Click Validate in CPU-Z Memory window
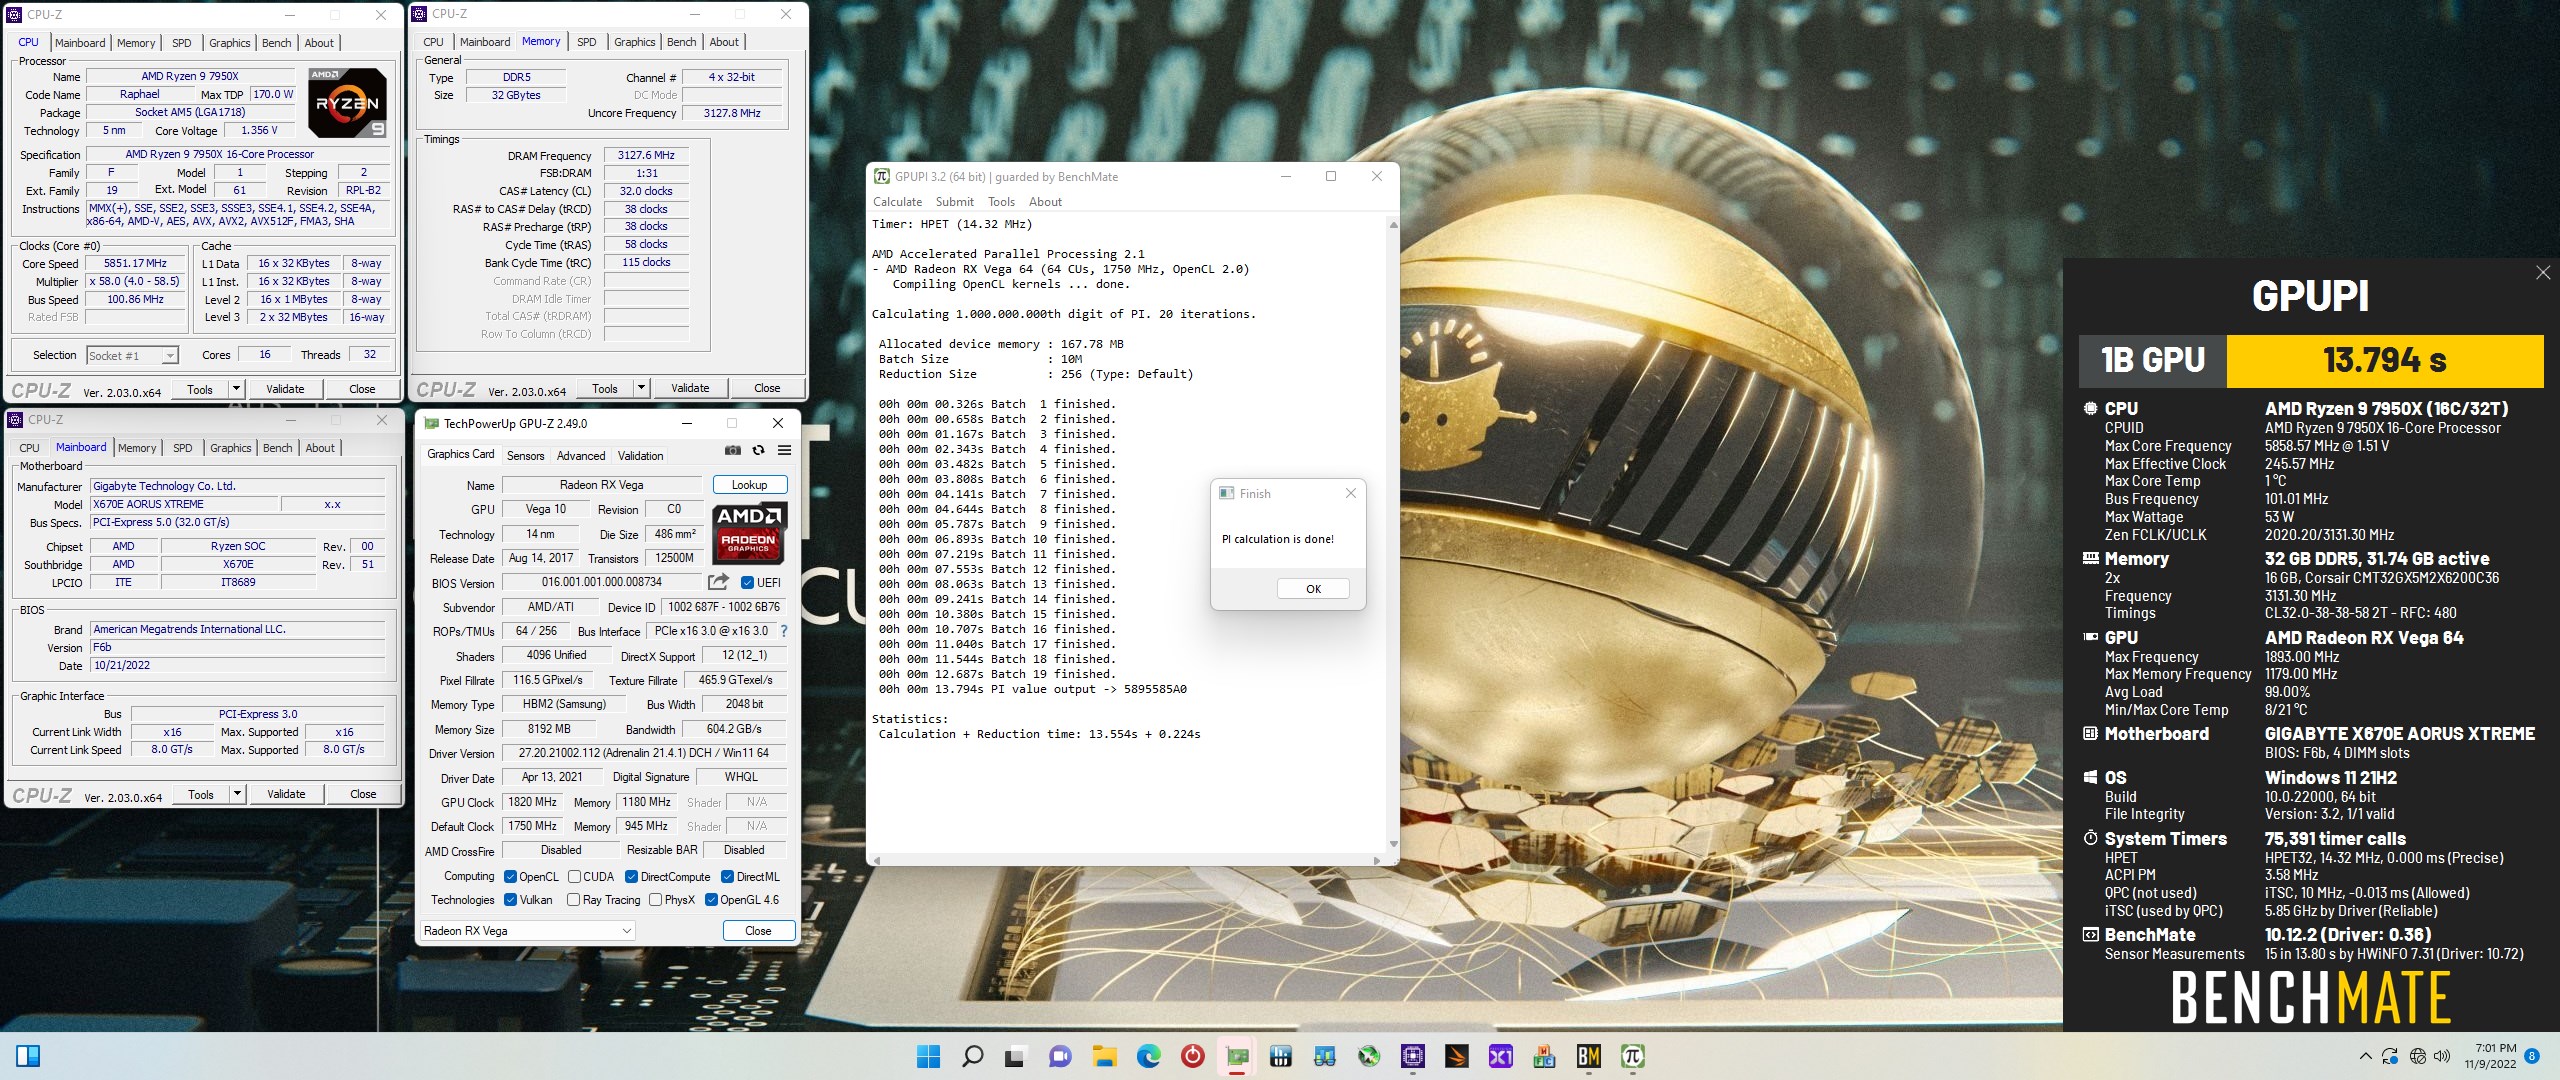 (x=690, y=388)
